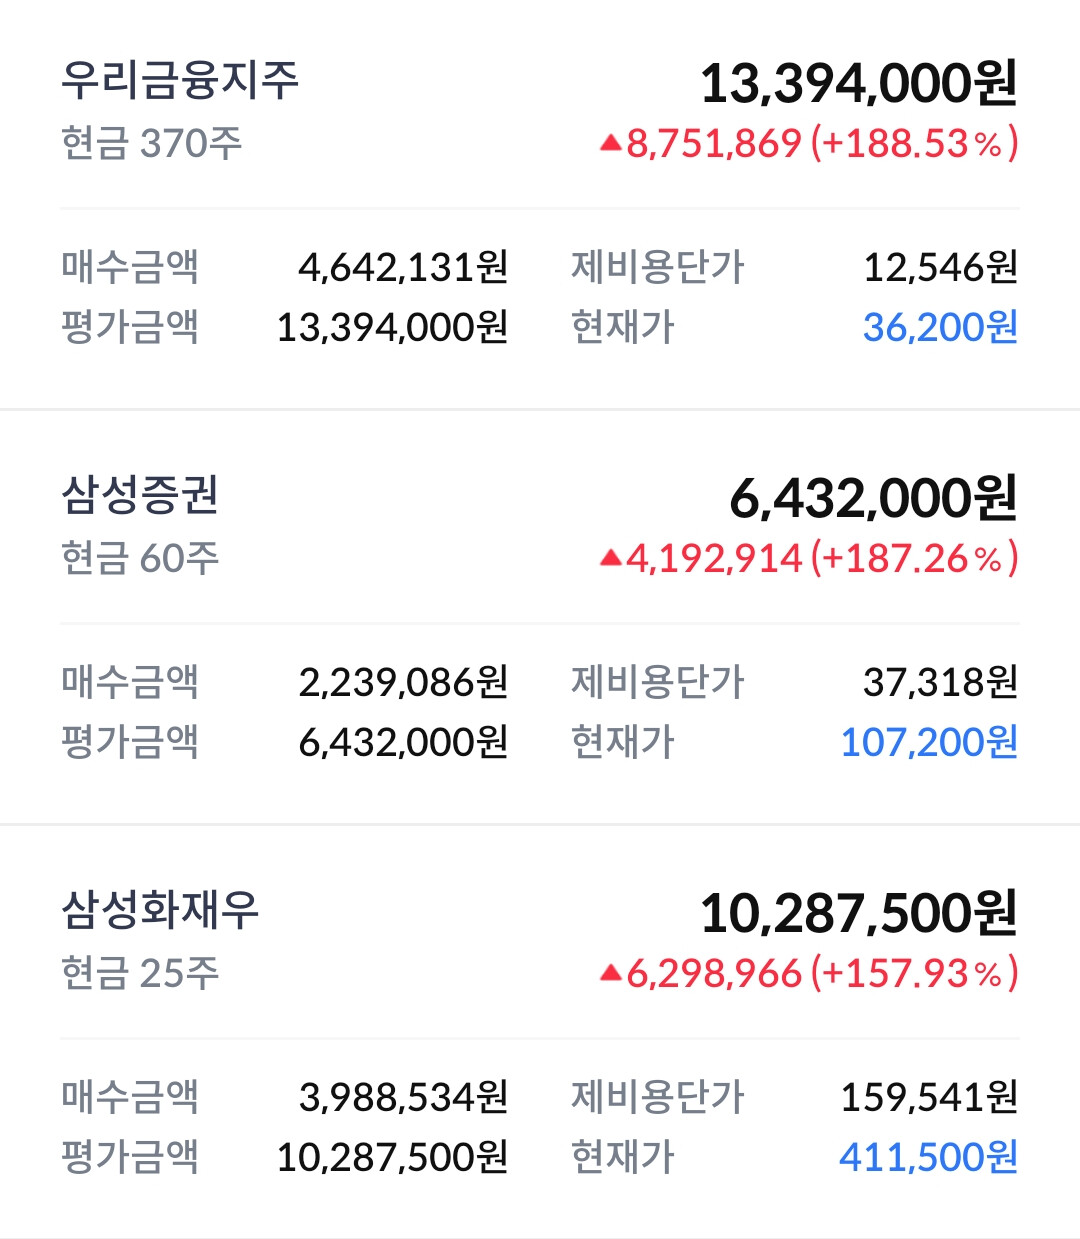Viewport: 1080px width, 1239px height.
Task: Tap the 현금 370주 share count
Action: pyautogui.click(x=152, y=143)
